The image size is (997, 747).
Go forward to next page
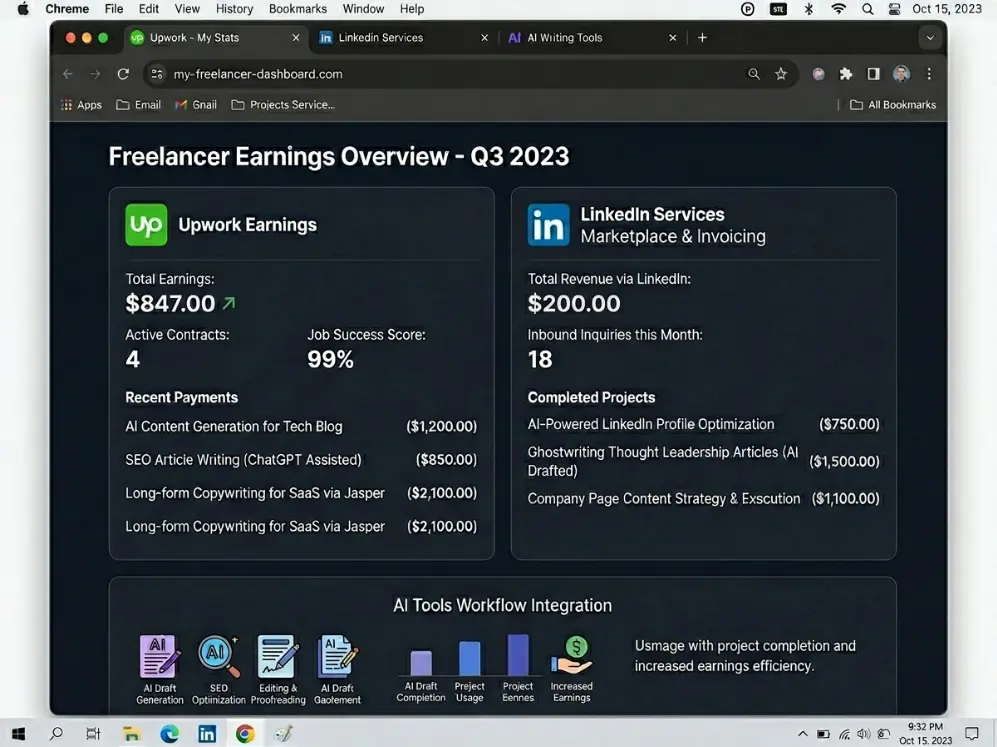(95, 74)
